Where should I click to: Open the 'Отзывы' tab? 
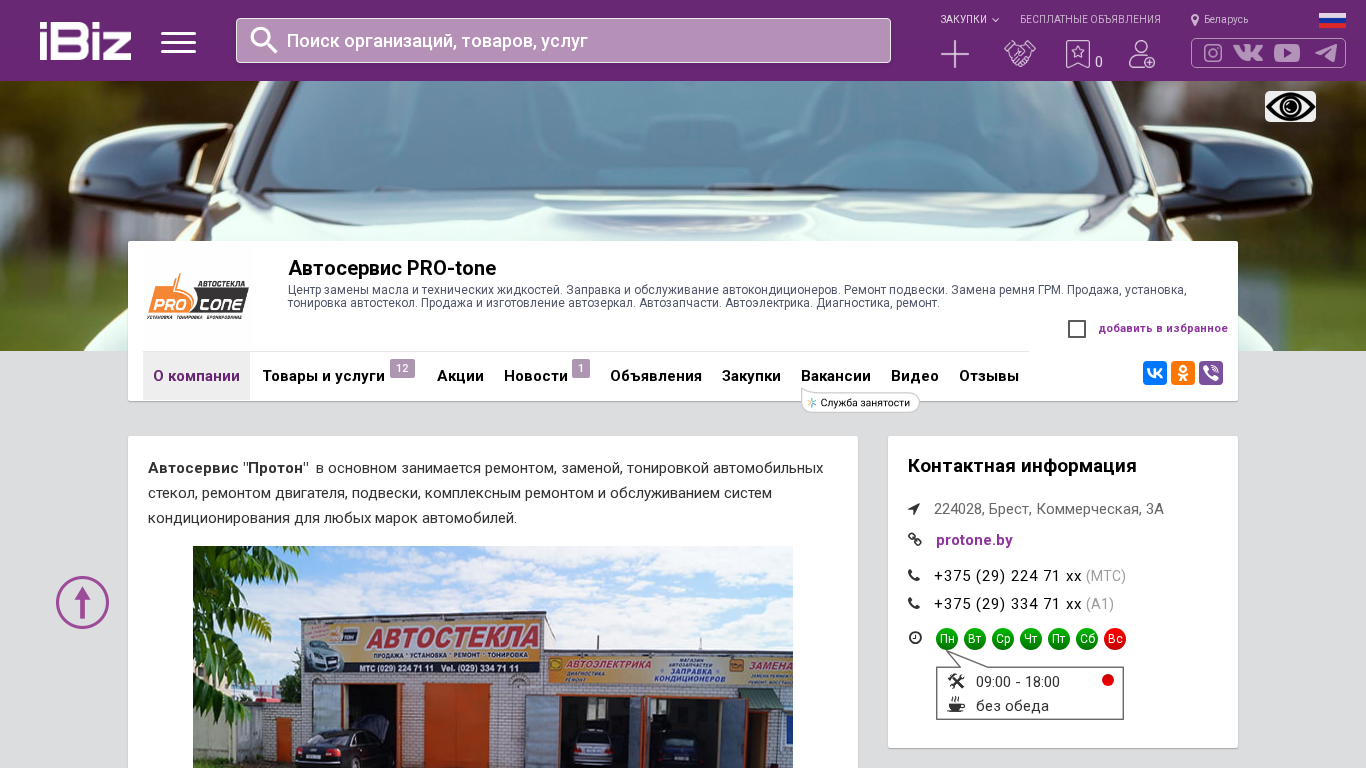pyautogui.click(x=989, y=376)
